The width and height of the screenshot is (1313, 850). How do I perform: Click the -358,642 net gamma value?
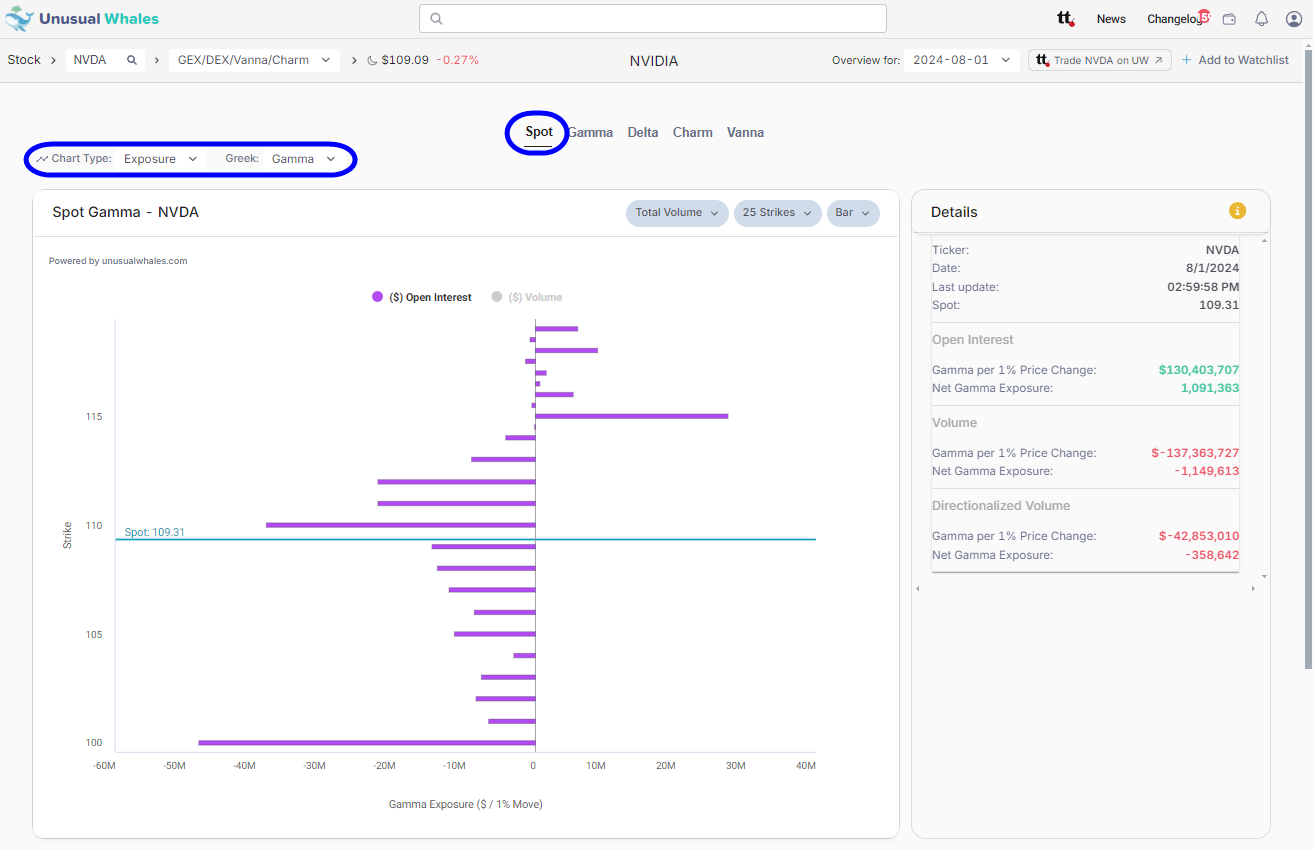1212,555
